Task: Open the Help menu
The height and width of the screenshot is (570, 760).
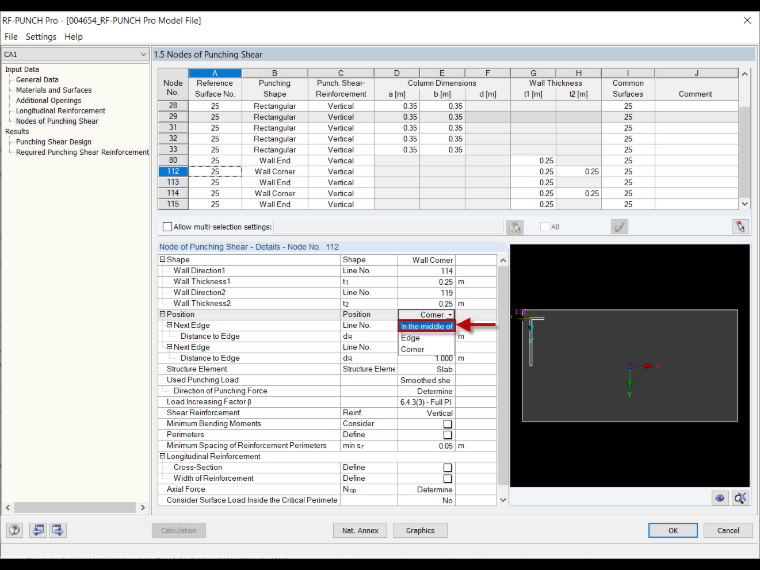Action: pos(73,37)
